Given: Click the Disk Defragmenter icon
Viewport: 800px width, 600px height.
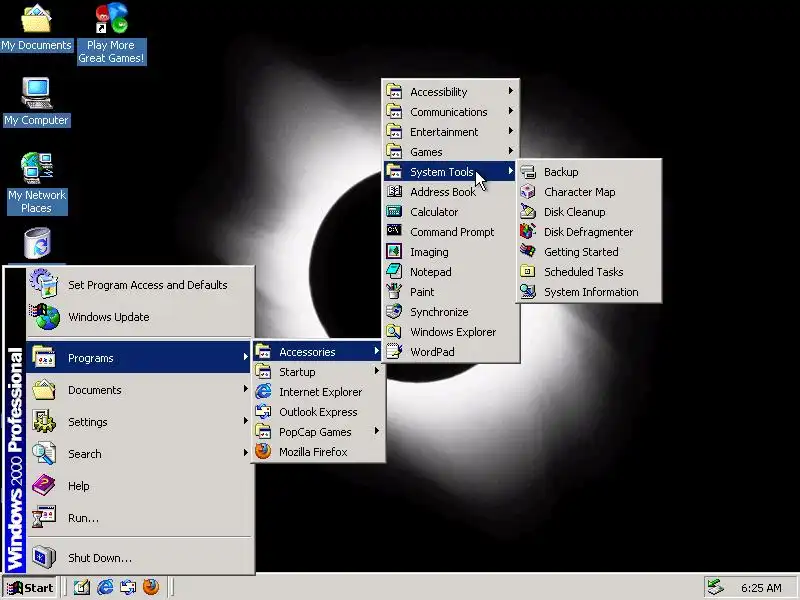Looking at the screenshot, I should pos(528,232).
